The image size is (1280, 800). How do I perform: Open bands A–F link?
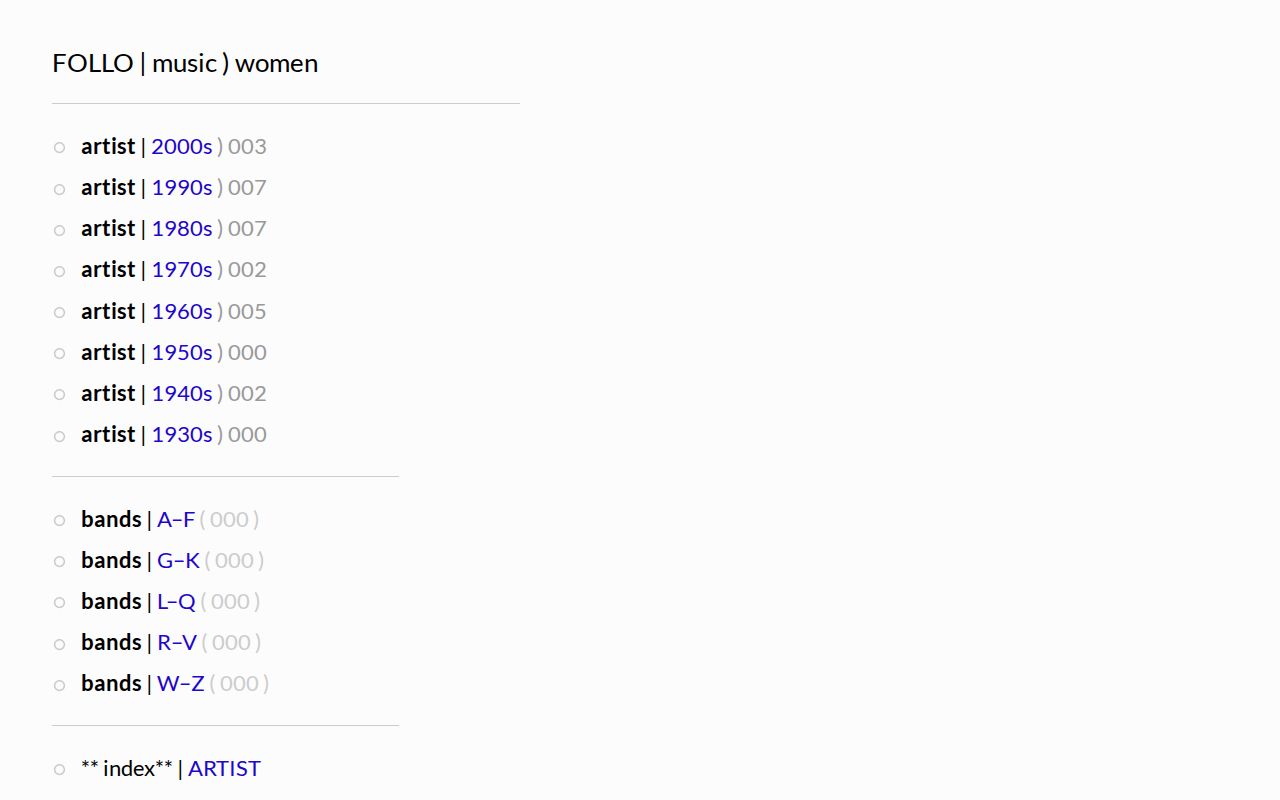click(x=176, y=519)
